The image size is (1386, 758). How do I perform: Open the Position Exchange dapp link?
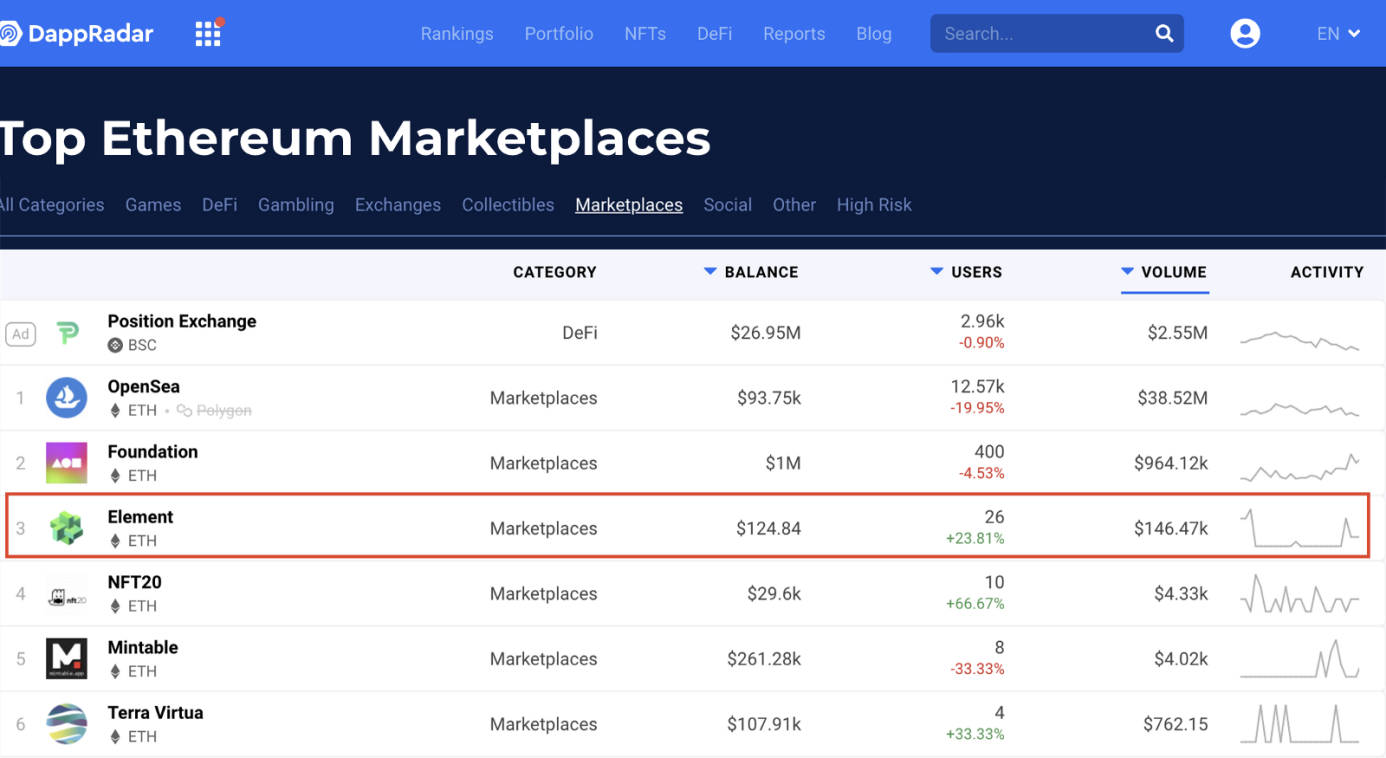182,322
